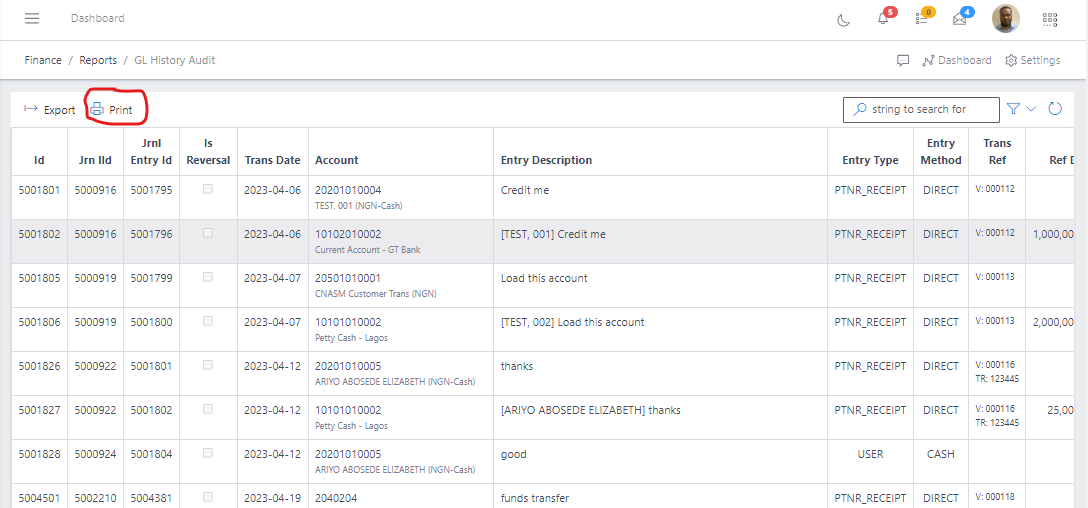Viewport: 1088px width, 508px height.
Task: Click trans ref V: 000118 cell
Action: [x=995, y=497]
